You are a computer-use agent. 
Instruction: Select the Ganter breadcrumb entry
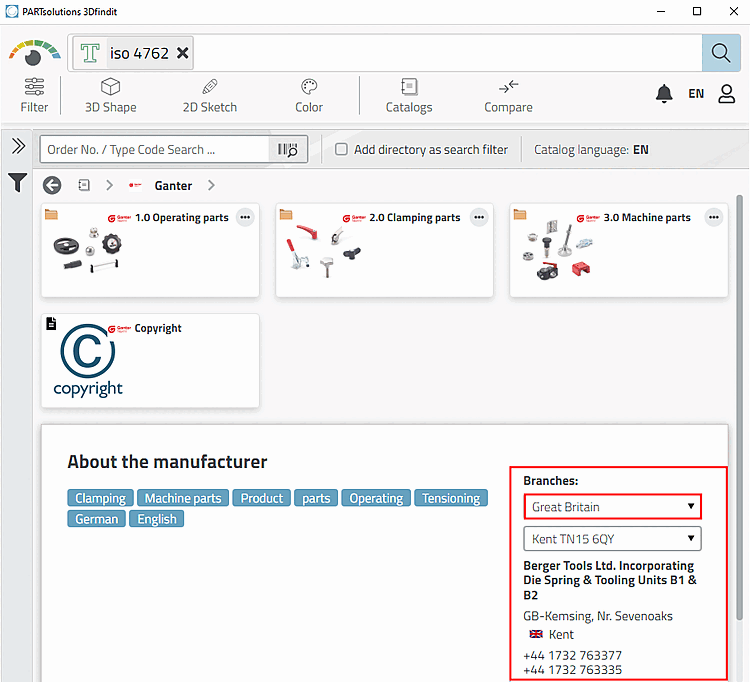(173, 186)
